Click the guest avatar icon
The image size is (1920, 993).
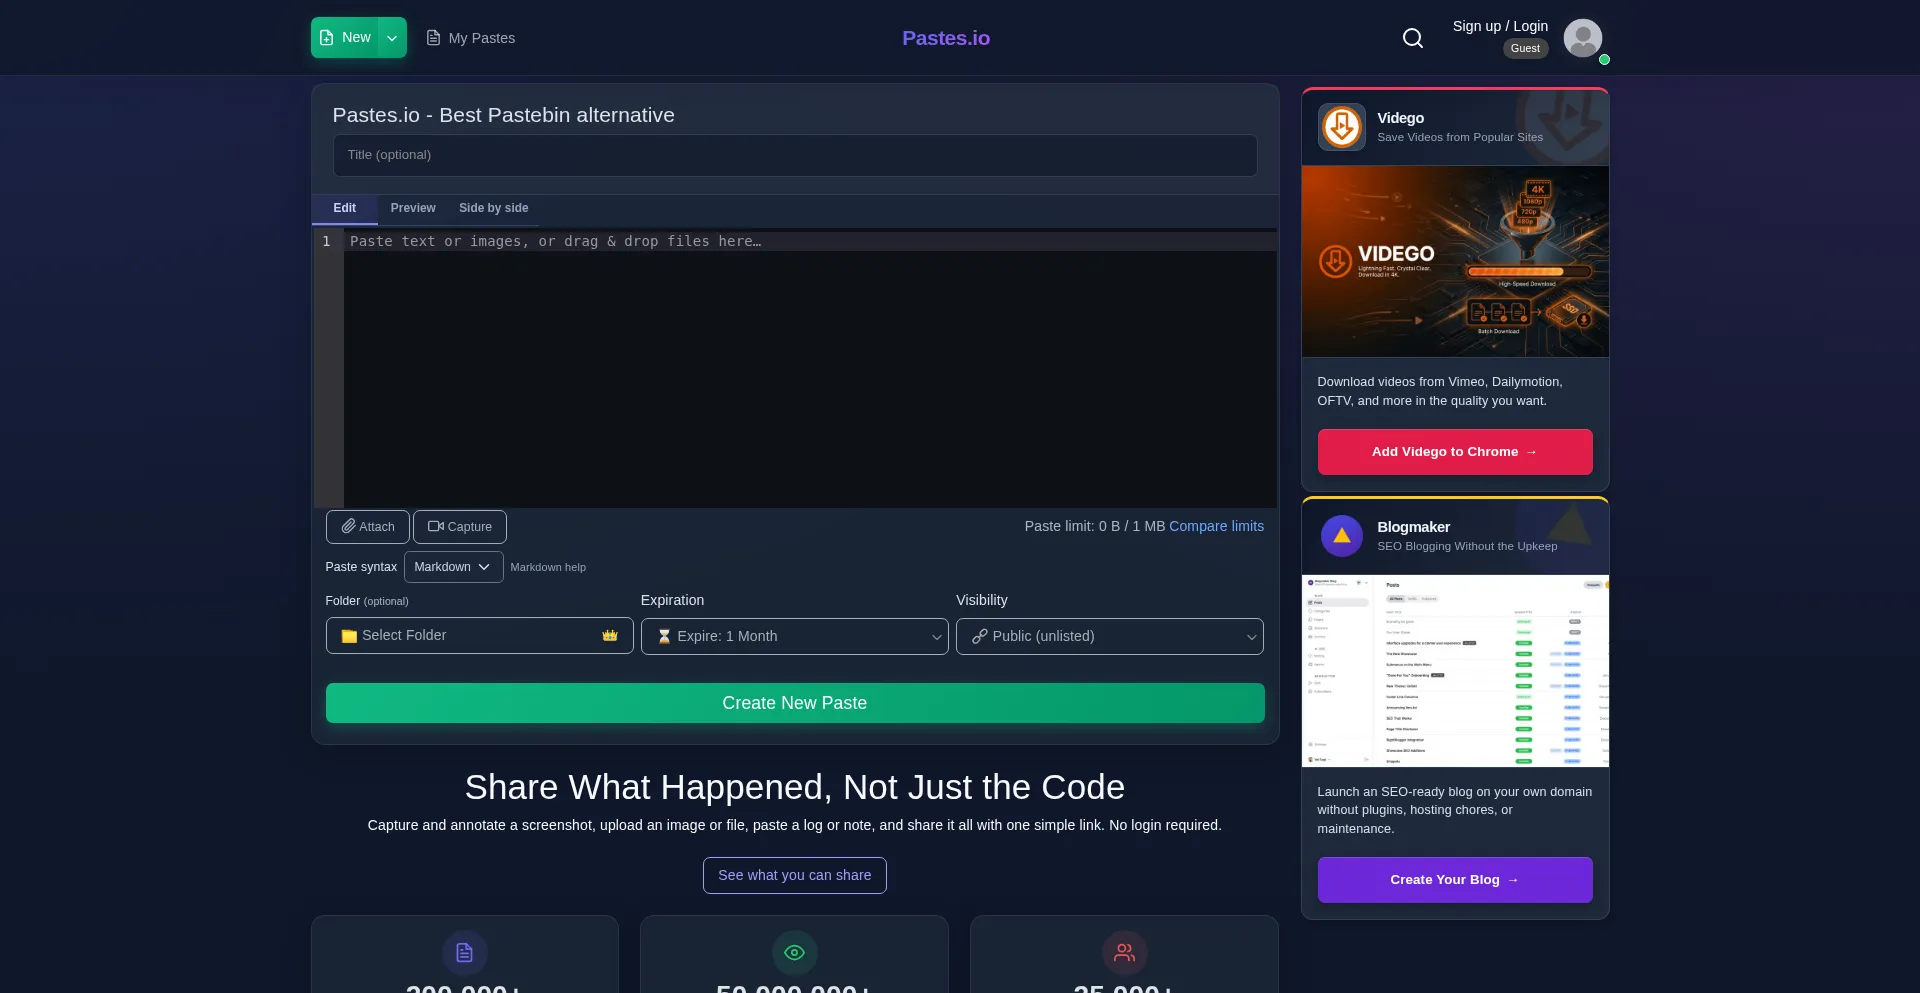pyautogui.click(x=1582, y=38)
